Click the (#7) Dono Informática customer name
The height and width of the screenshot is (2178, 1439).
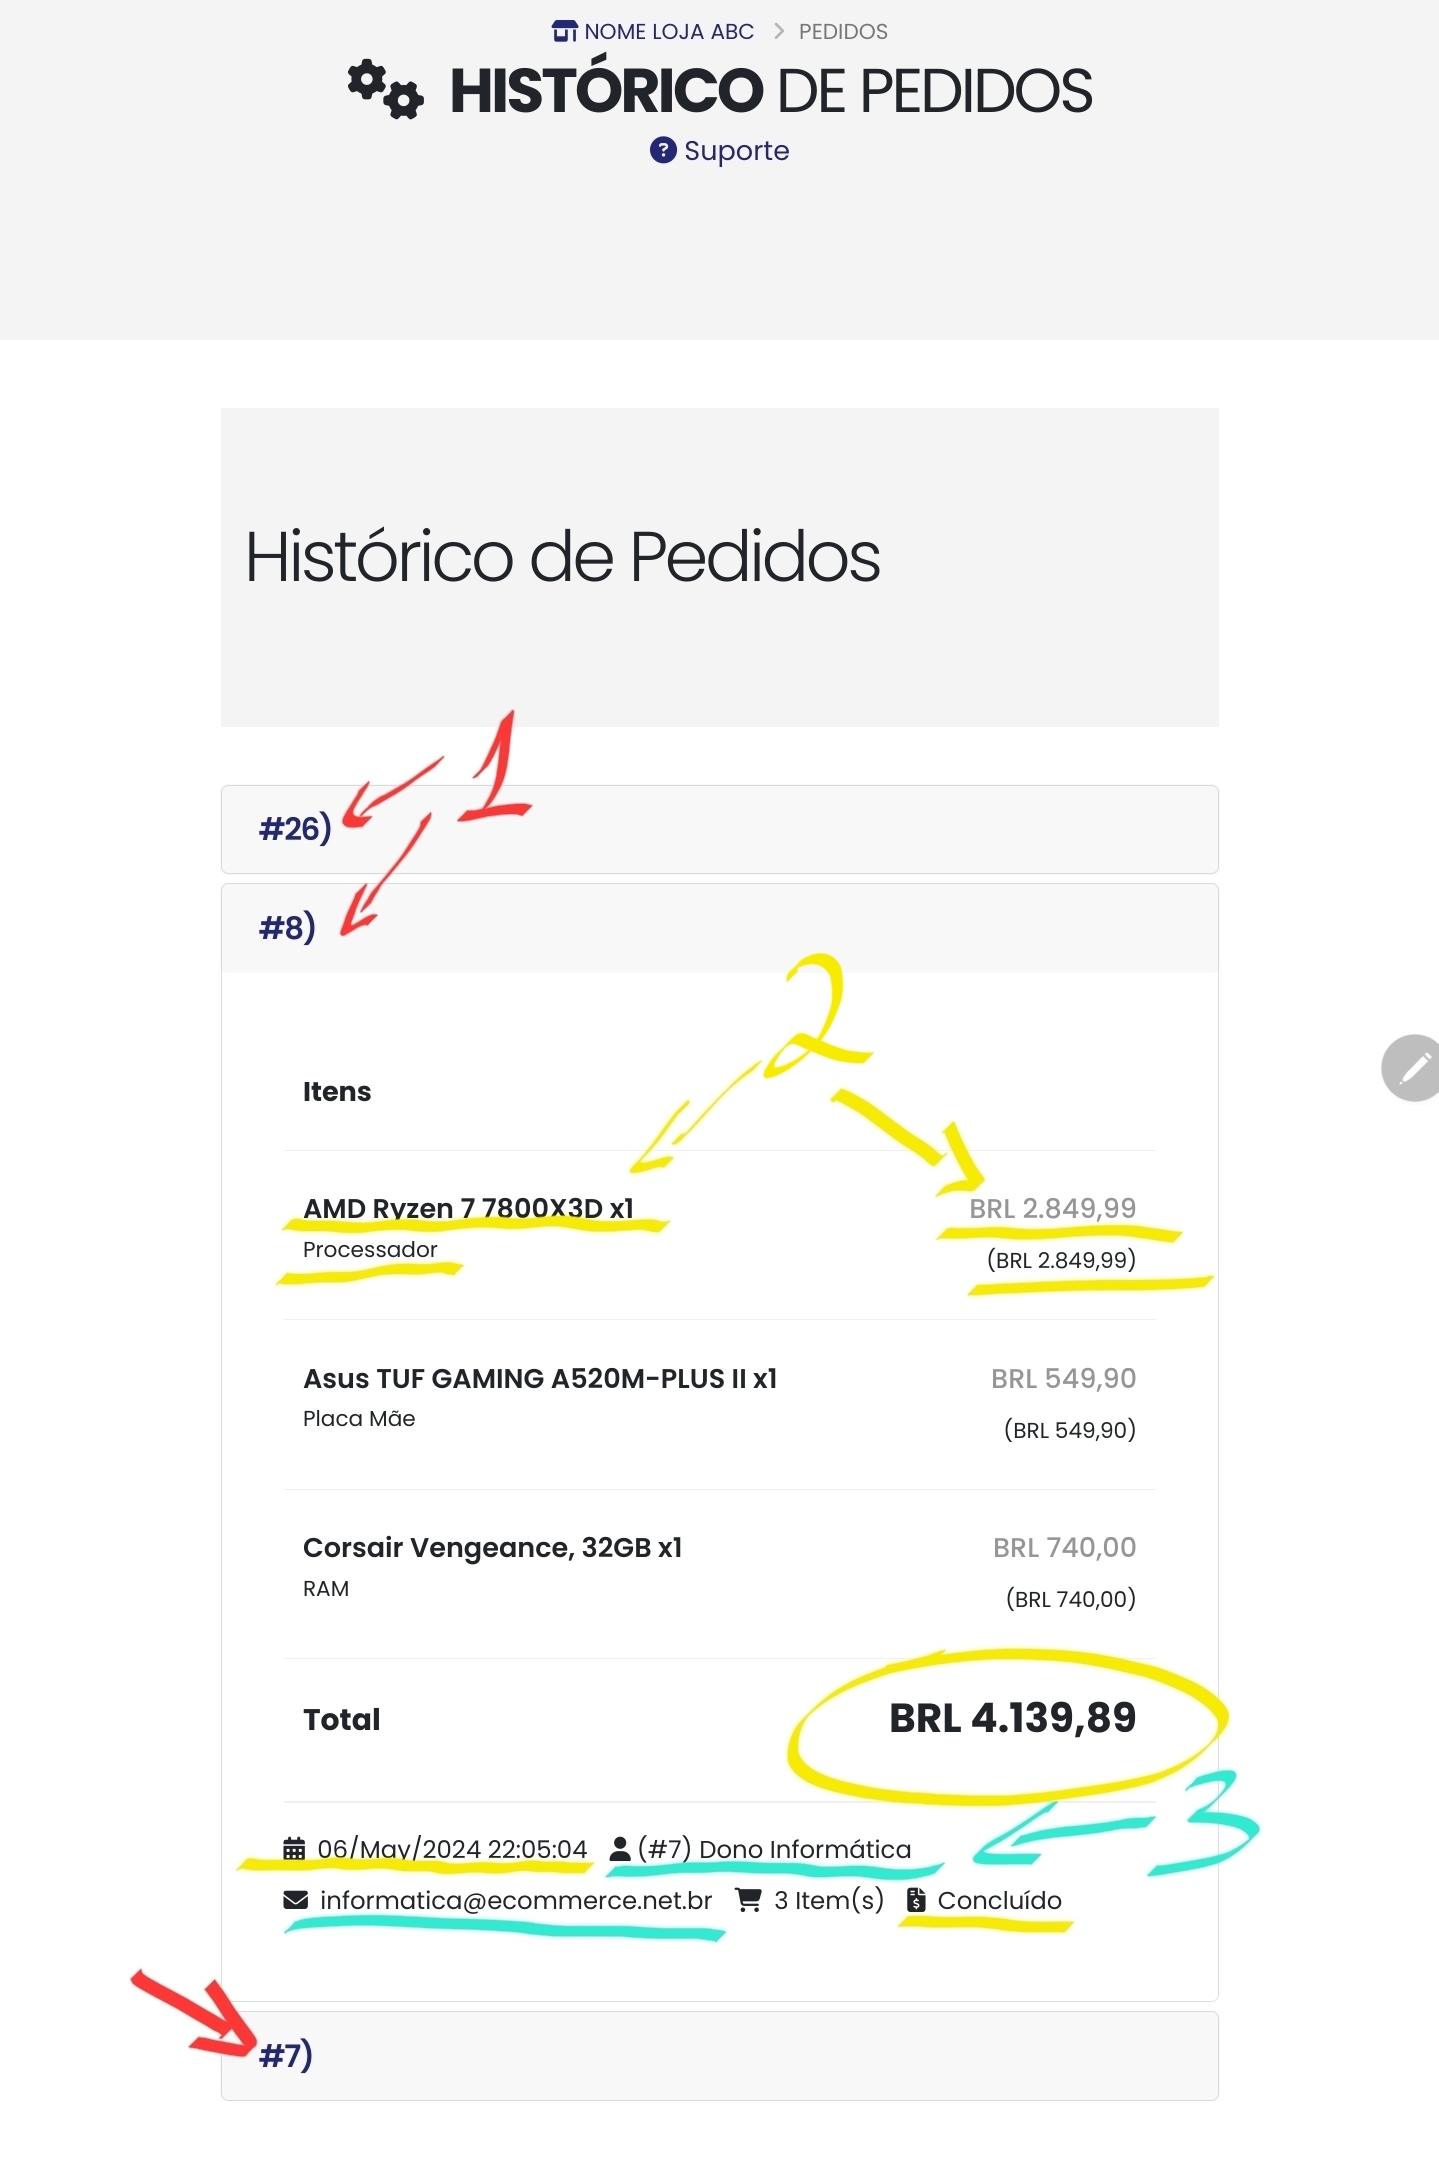(x=774, y=1848)
